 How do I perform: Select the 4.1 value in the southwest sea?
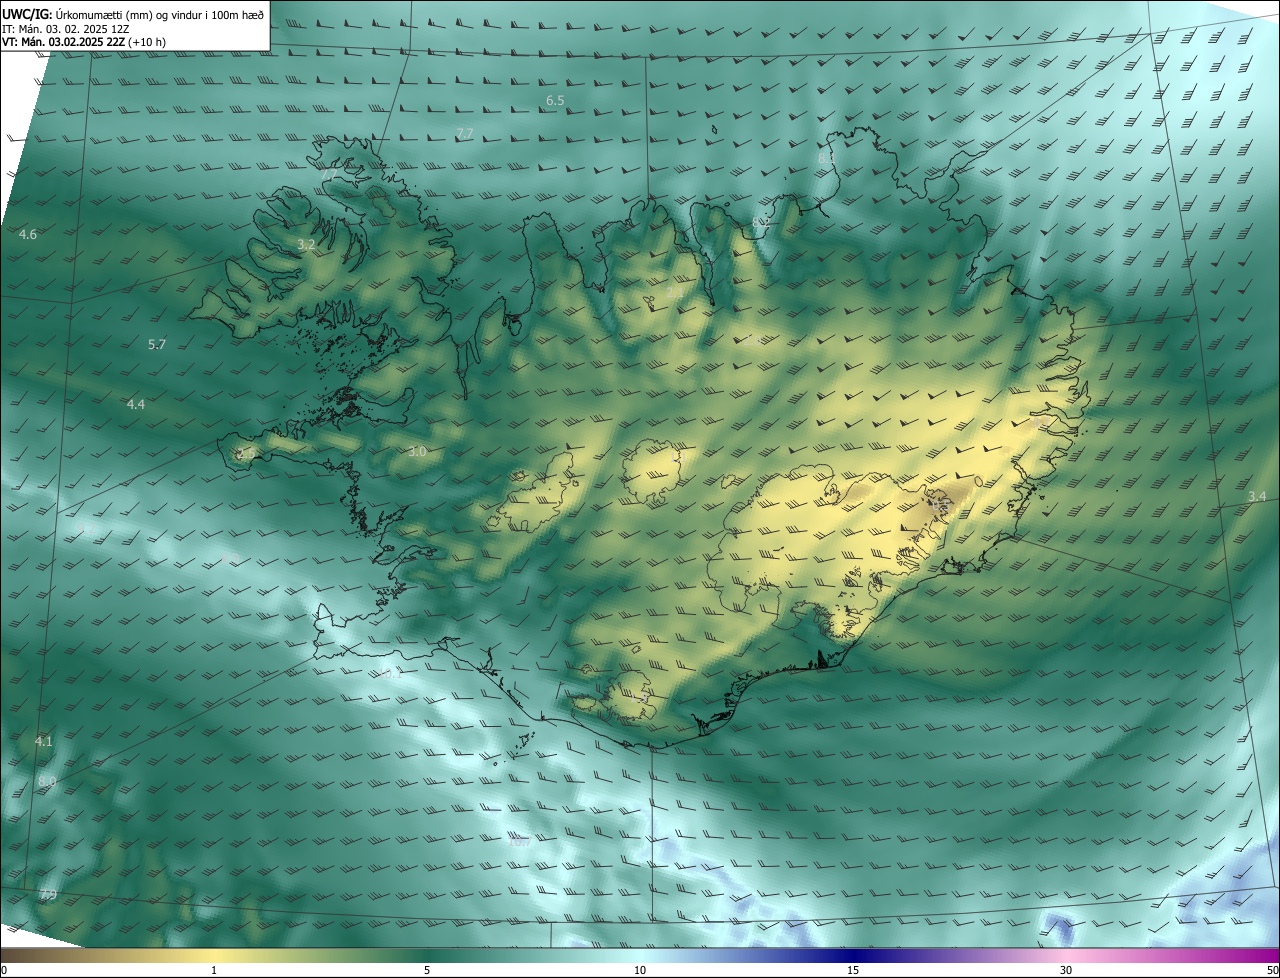(43, 741)
